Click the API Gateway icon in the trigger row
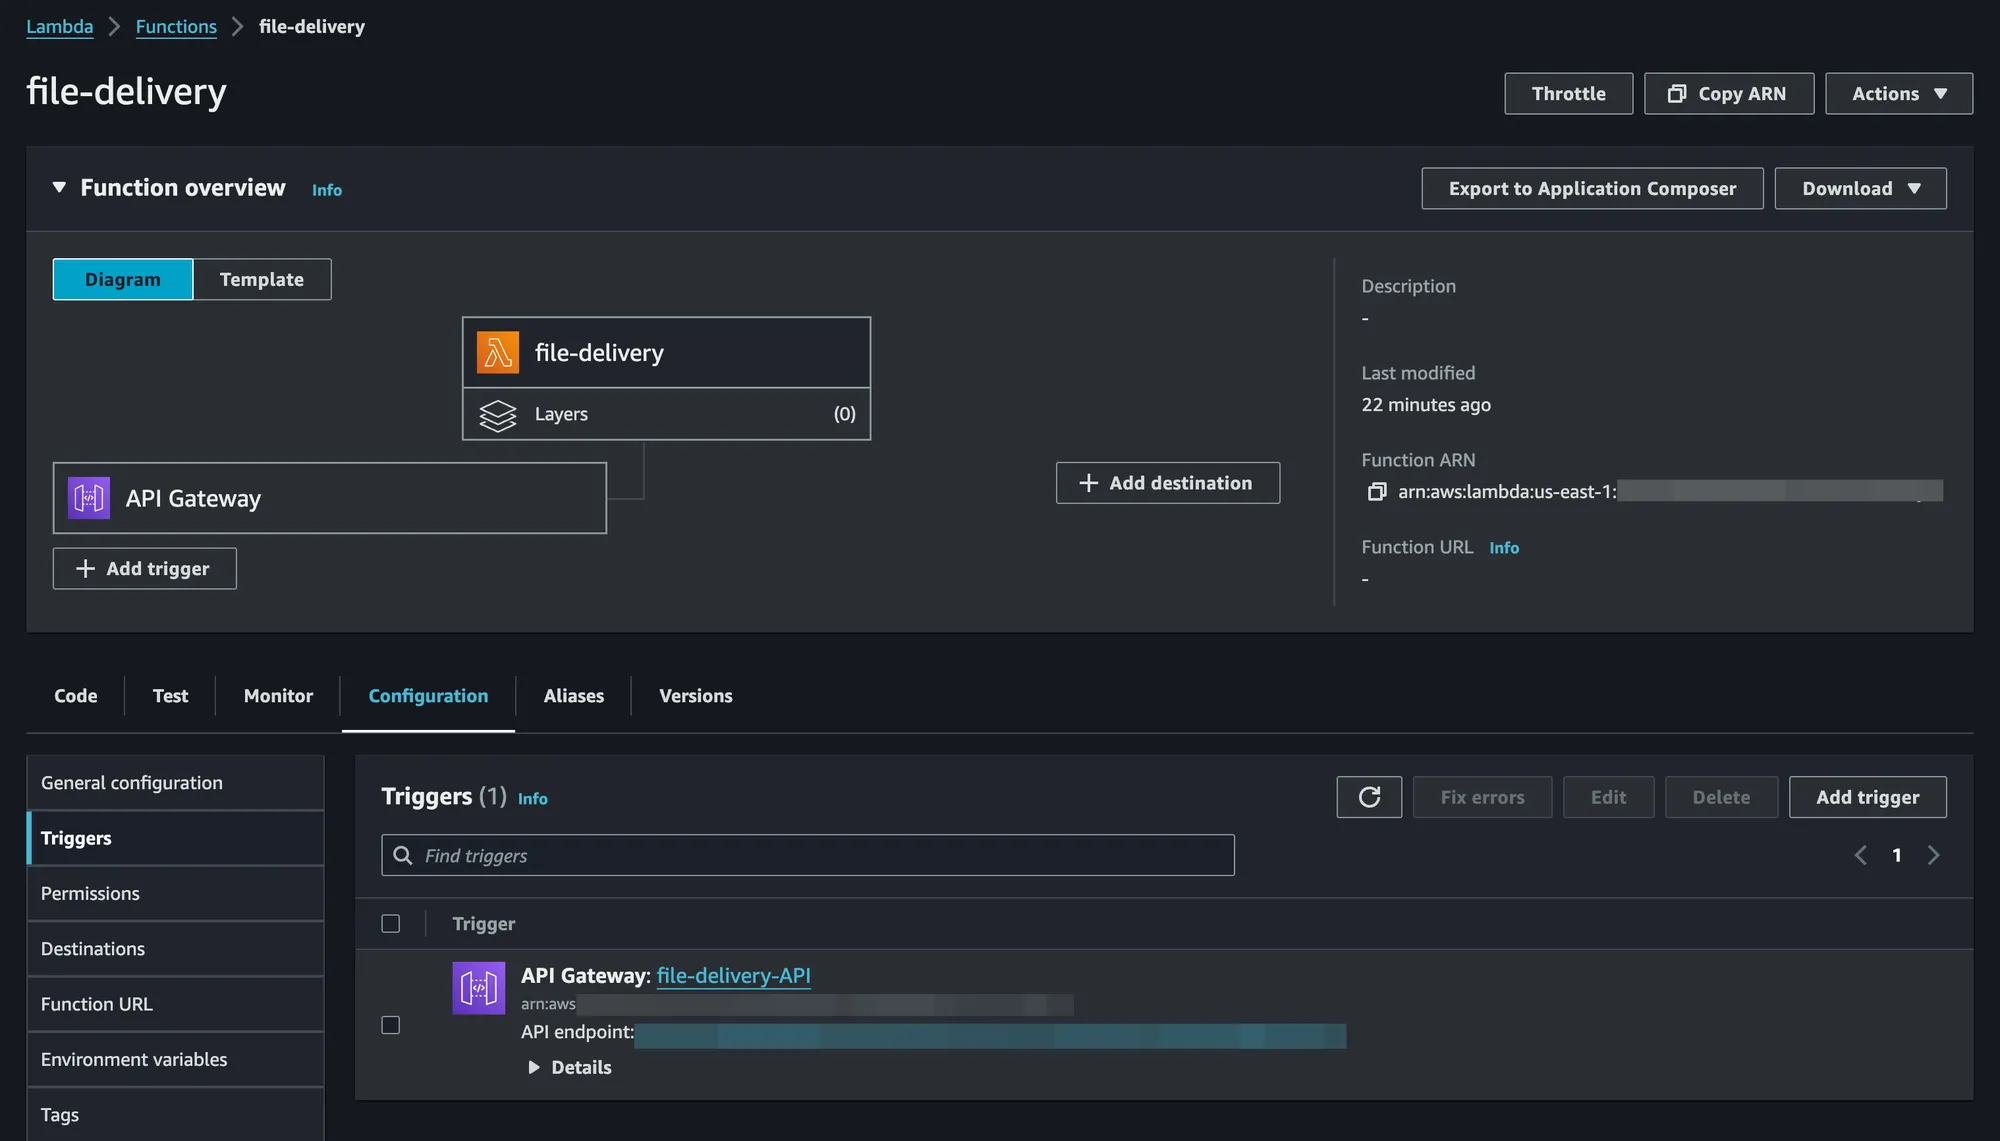Viewport: 2000px width, 1141px height. pos(478,988)
